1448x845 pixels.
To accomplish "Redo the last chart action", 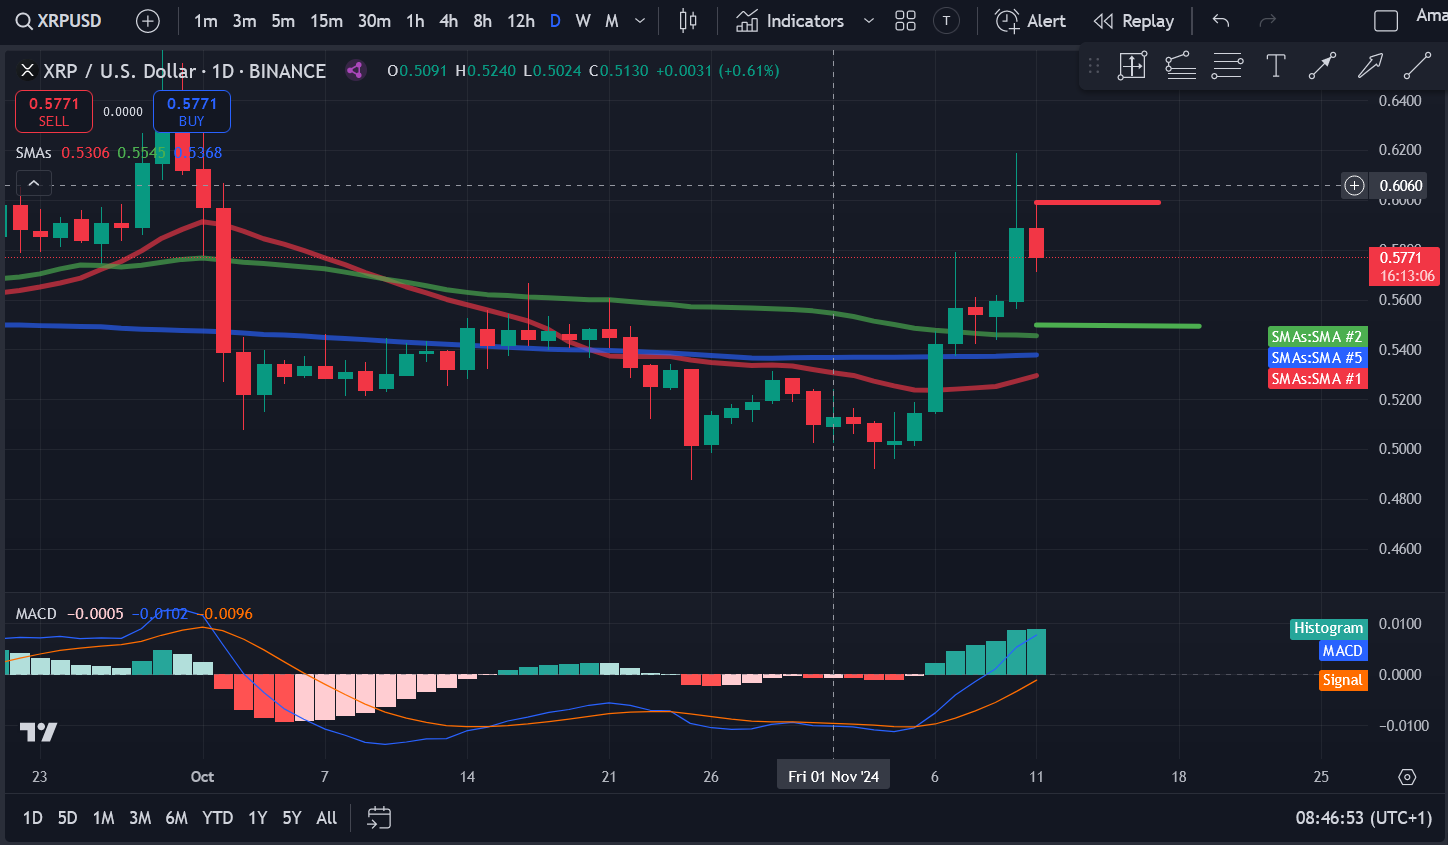I will [1268, 21].
